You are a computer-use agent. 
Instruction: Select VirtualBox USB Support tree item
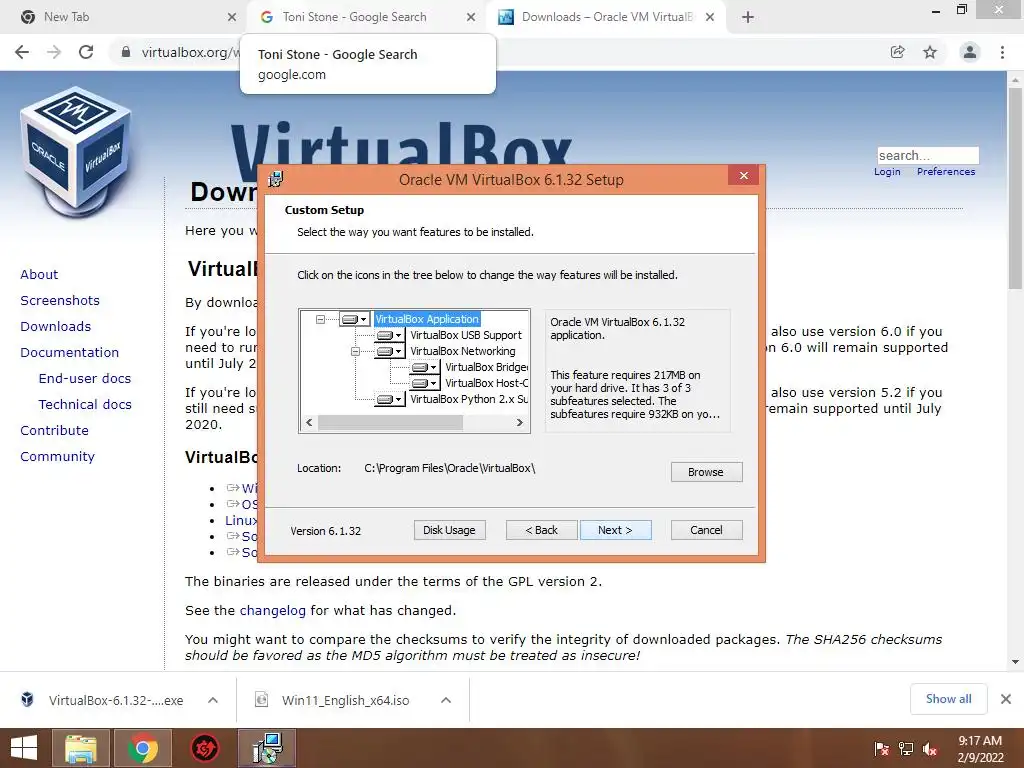click(x=466, y=335)
